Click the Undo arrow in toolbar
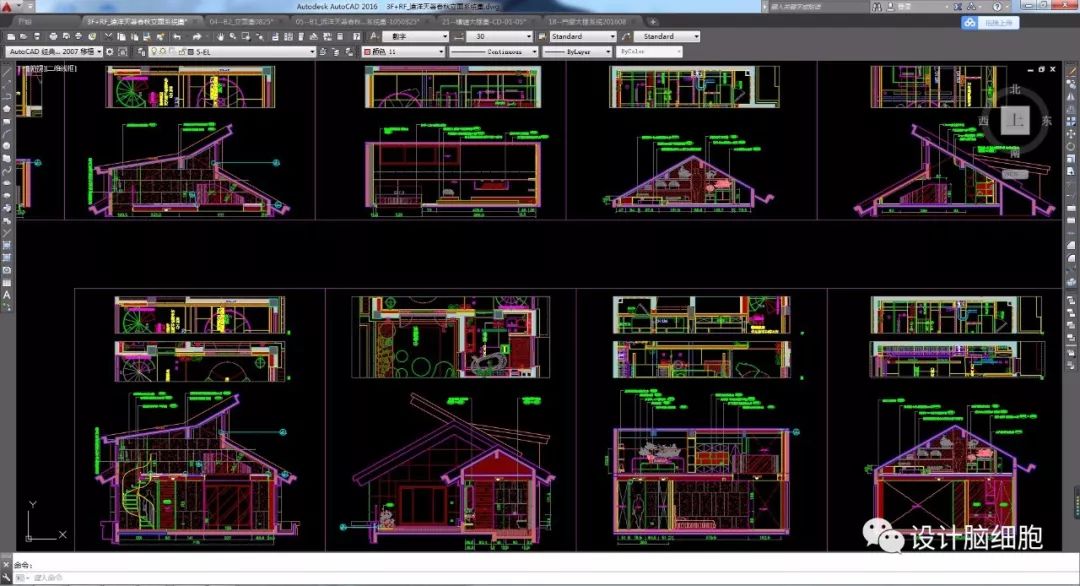The image size is (1080, 586). coord(176,36)
